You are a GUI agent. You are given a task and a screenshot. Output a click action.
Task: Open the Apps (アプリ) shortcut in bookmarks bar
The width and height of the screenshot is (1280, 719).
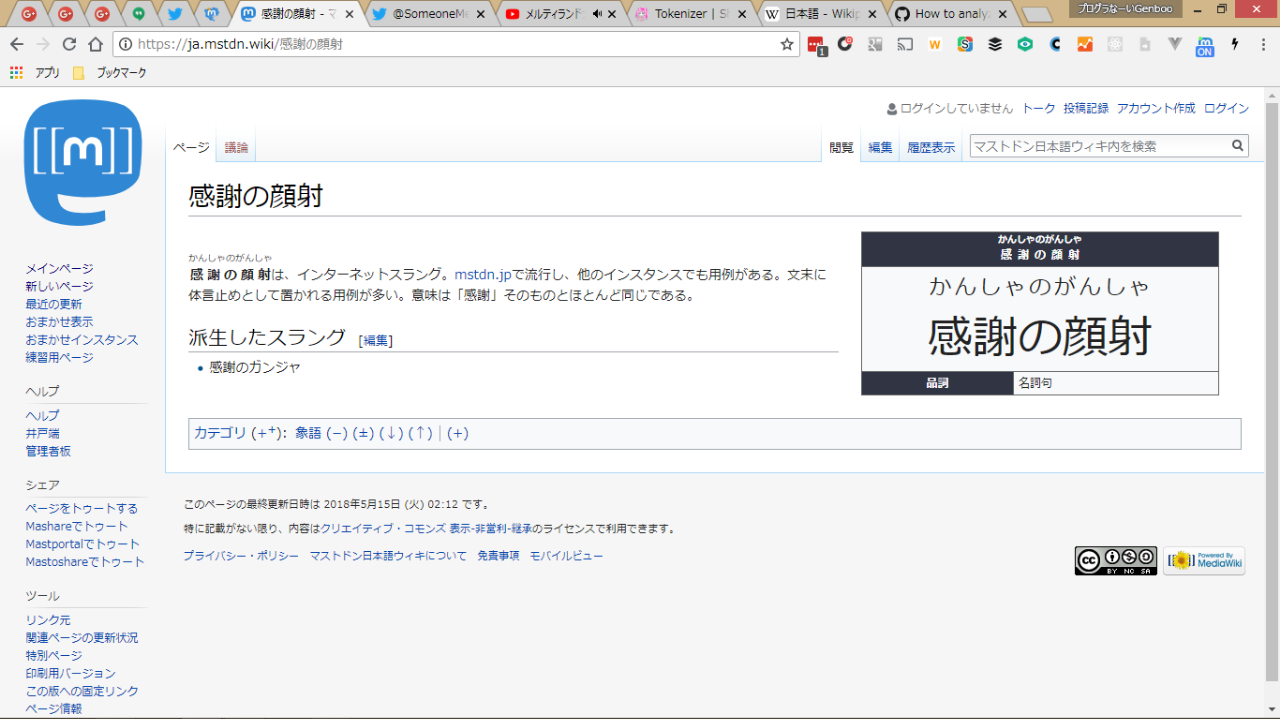(35, 73)
